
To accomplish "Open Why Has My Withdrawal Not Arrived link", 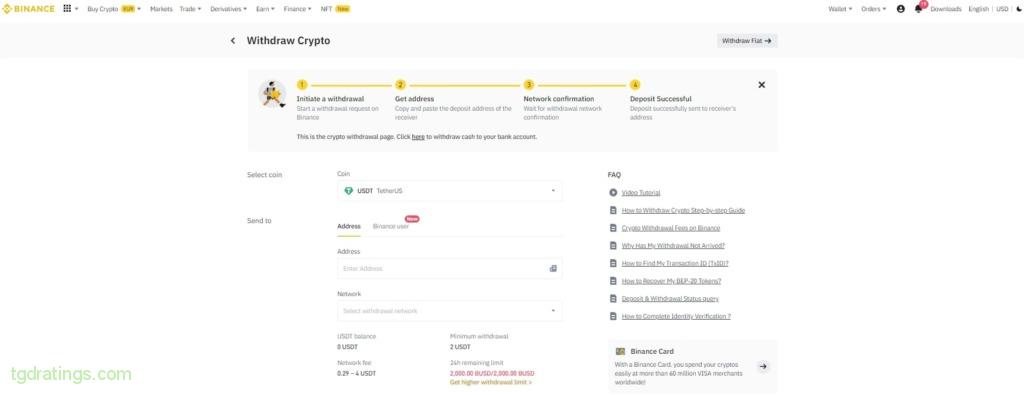I will click(673, 245).
